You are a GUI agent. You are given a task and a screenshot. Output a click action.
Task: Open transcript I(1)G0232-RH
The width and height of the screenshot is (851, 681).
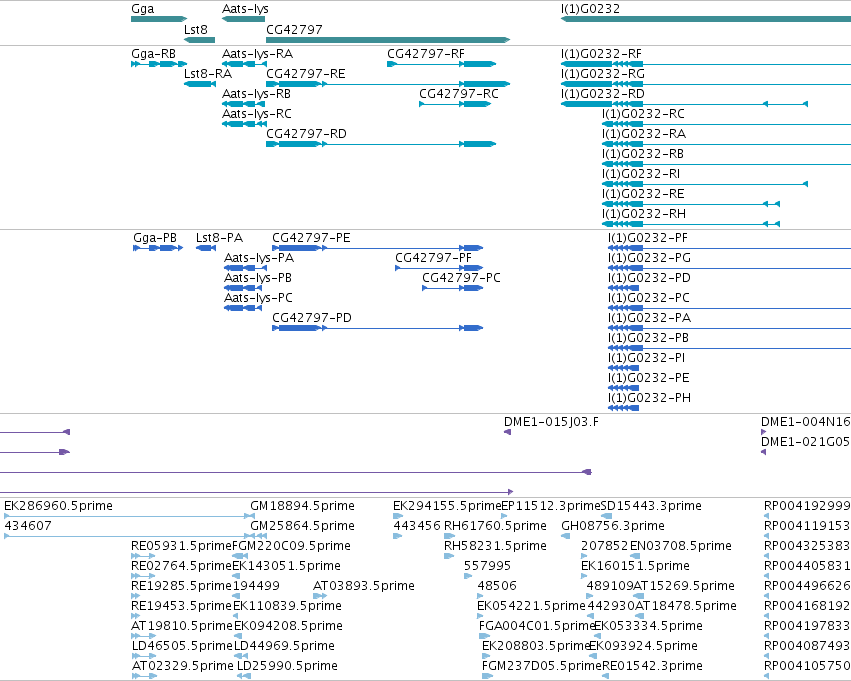(644, 214)
